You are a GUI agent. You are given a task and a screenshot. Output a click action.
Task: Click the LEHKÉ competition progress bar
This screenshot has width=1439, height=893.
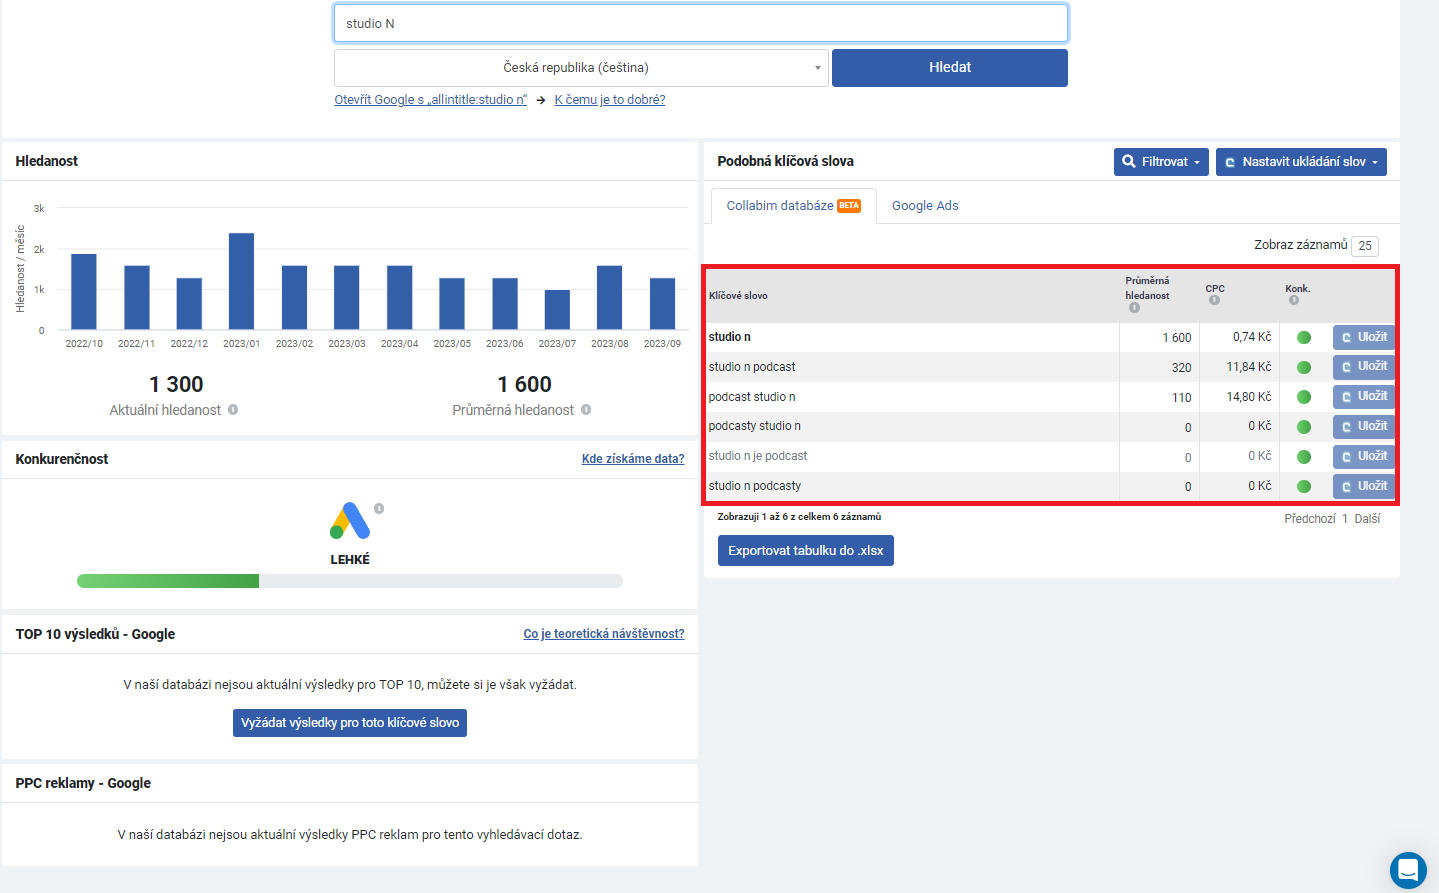(350, 581)
